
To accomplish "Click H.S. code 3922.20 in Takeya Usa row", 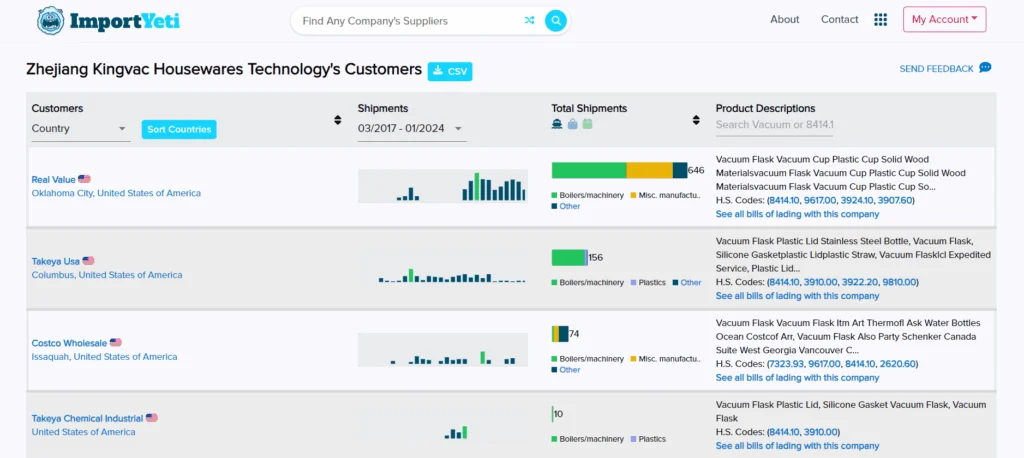I will [859, 282].
